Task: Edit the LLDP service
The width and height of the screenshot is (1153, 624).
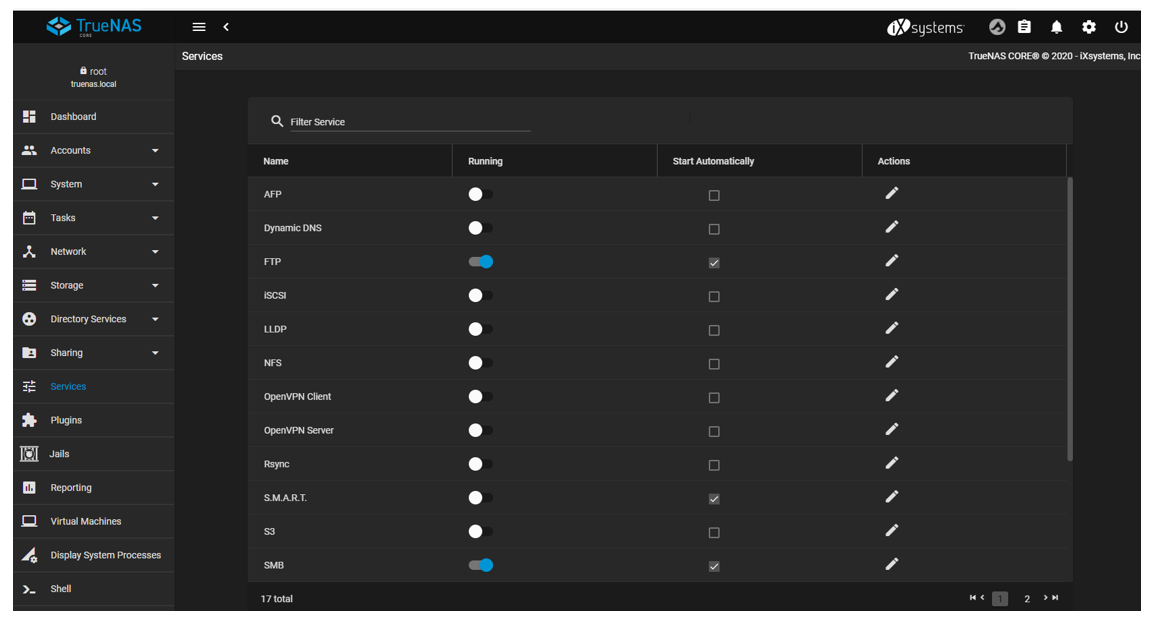Action: point(891,329)
